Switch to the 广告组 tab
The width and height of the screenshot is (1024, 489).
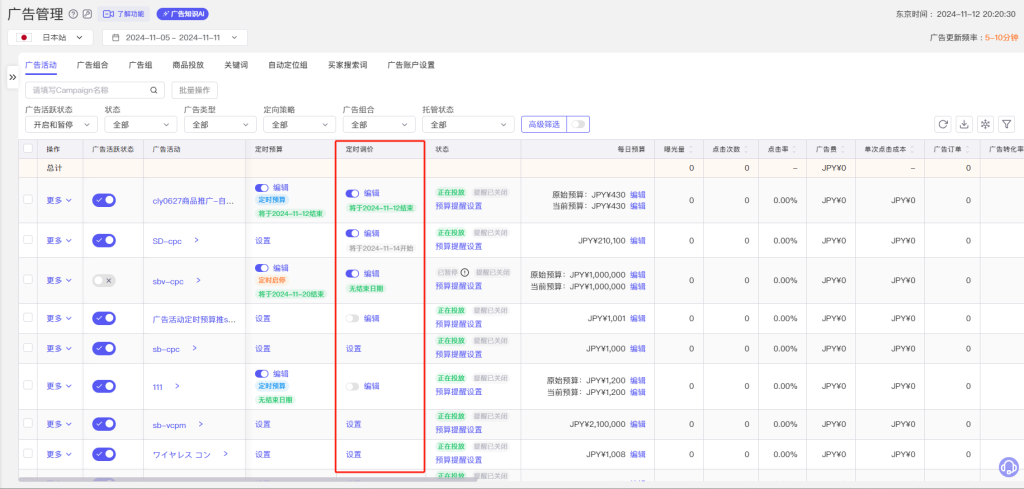140,65
